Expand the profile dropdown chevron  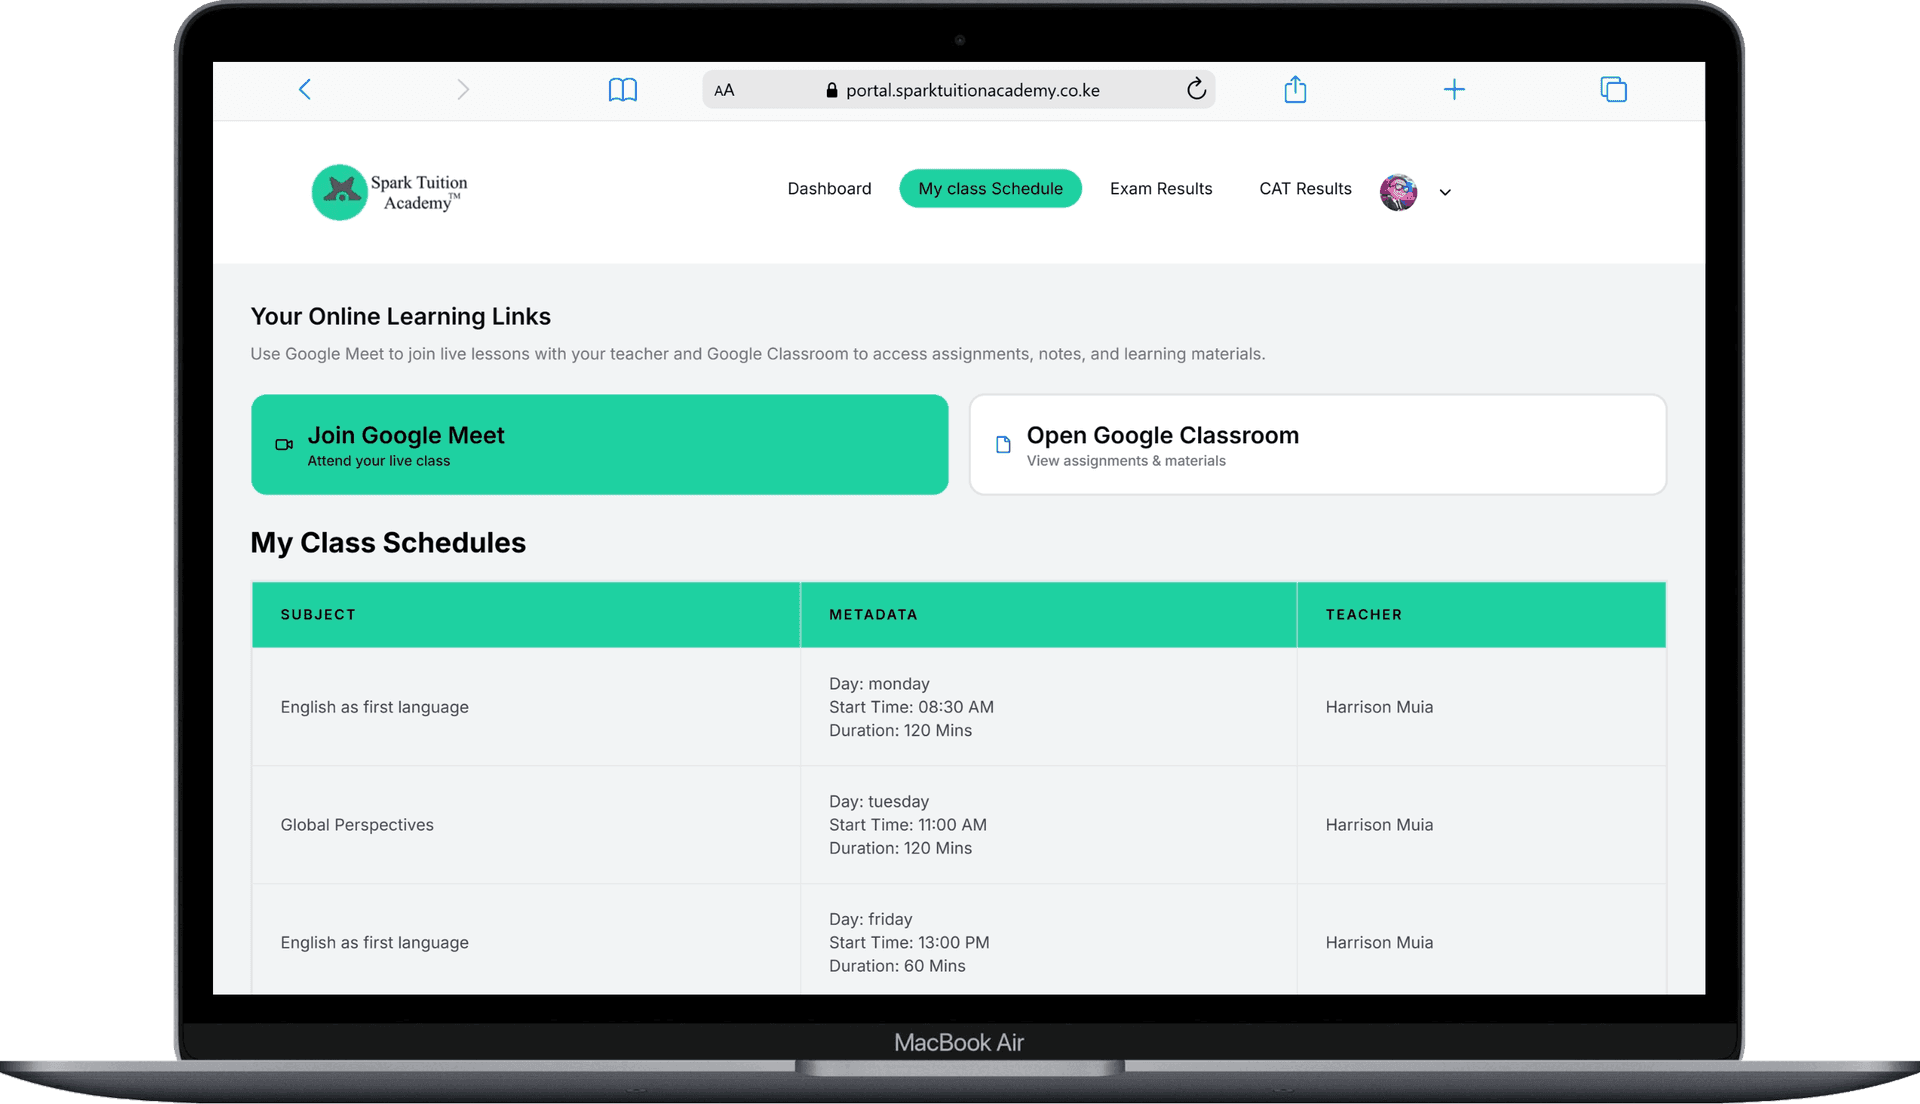click(x=1445, y=192)
